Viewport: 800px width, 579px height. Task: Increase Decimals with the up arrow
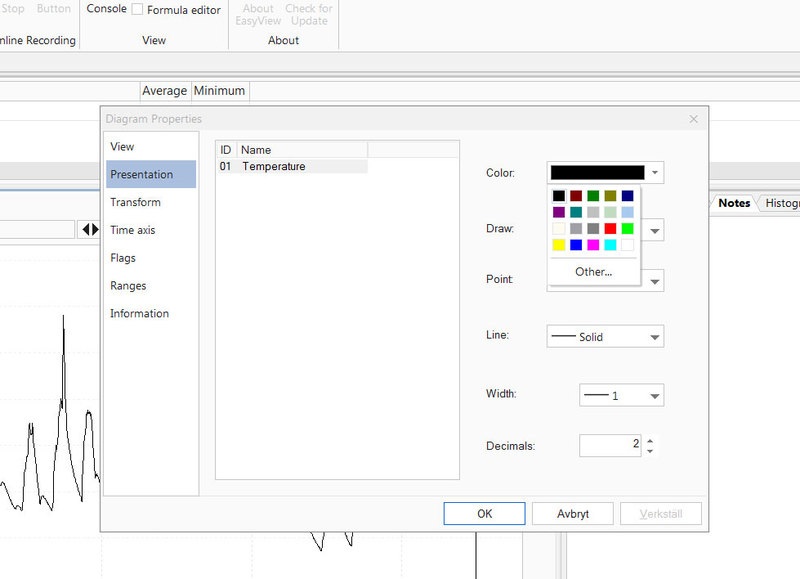click(650, 441)
